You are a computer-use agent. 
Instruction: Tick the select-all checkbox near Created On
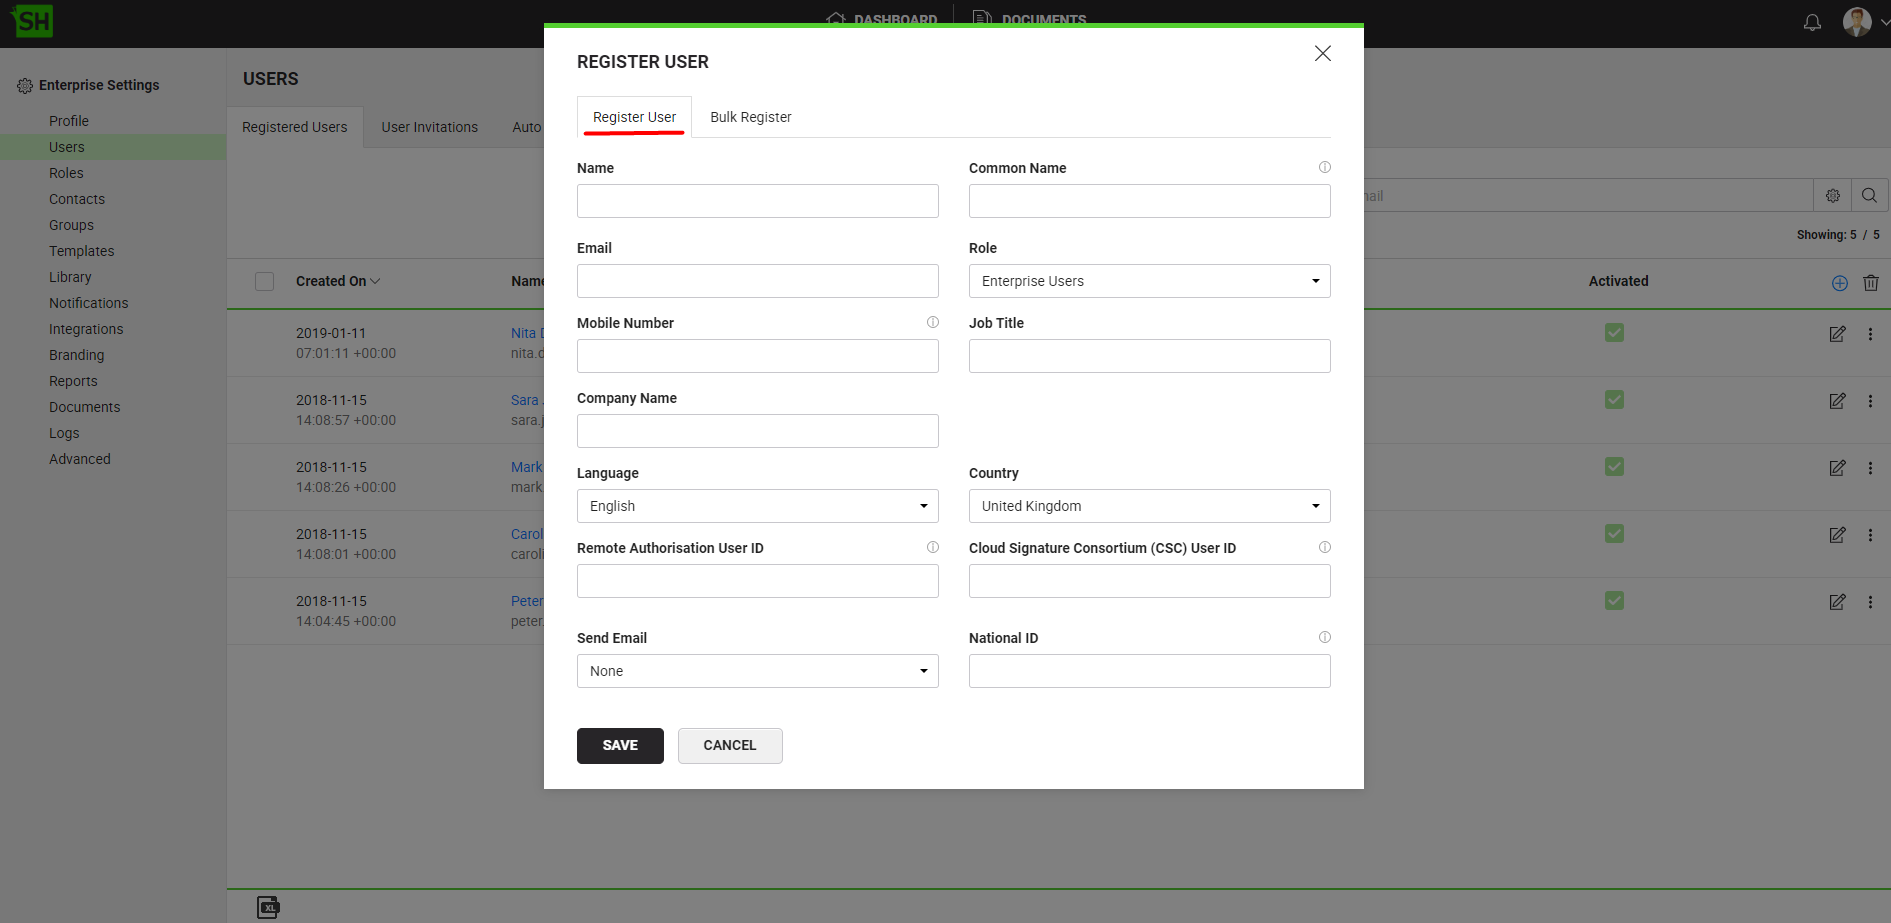[264, 282]
